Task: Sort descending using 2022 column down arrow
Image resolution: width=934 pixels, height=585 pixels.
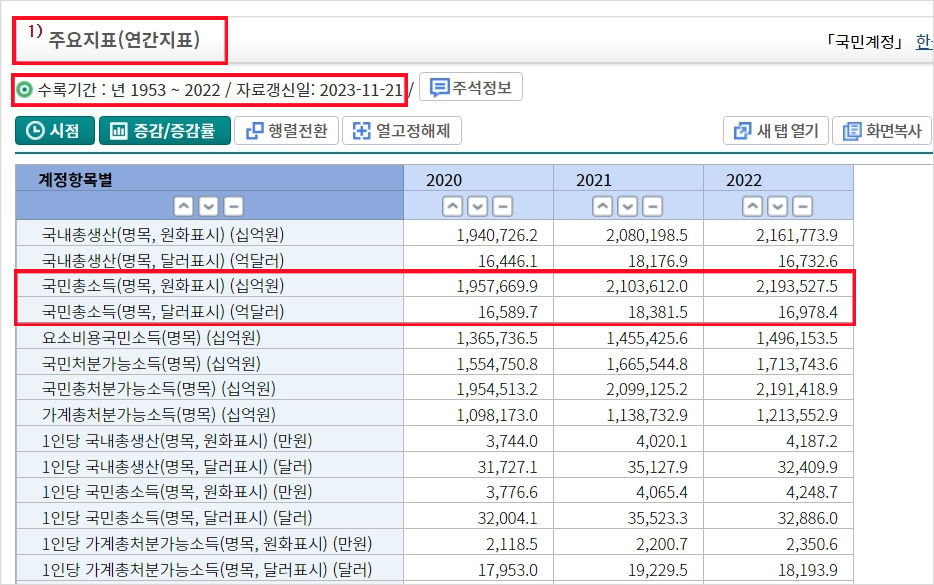Action: (x=778, y=207)
